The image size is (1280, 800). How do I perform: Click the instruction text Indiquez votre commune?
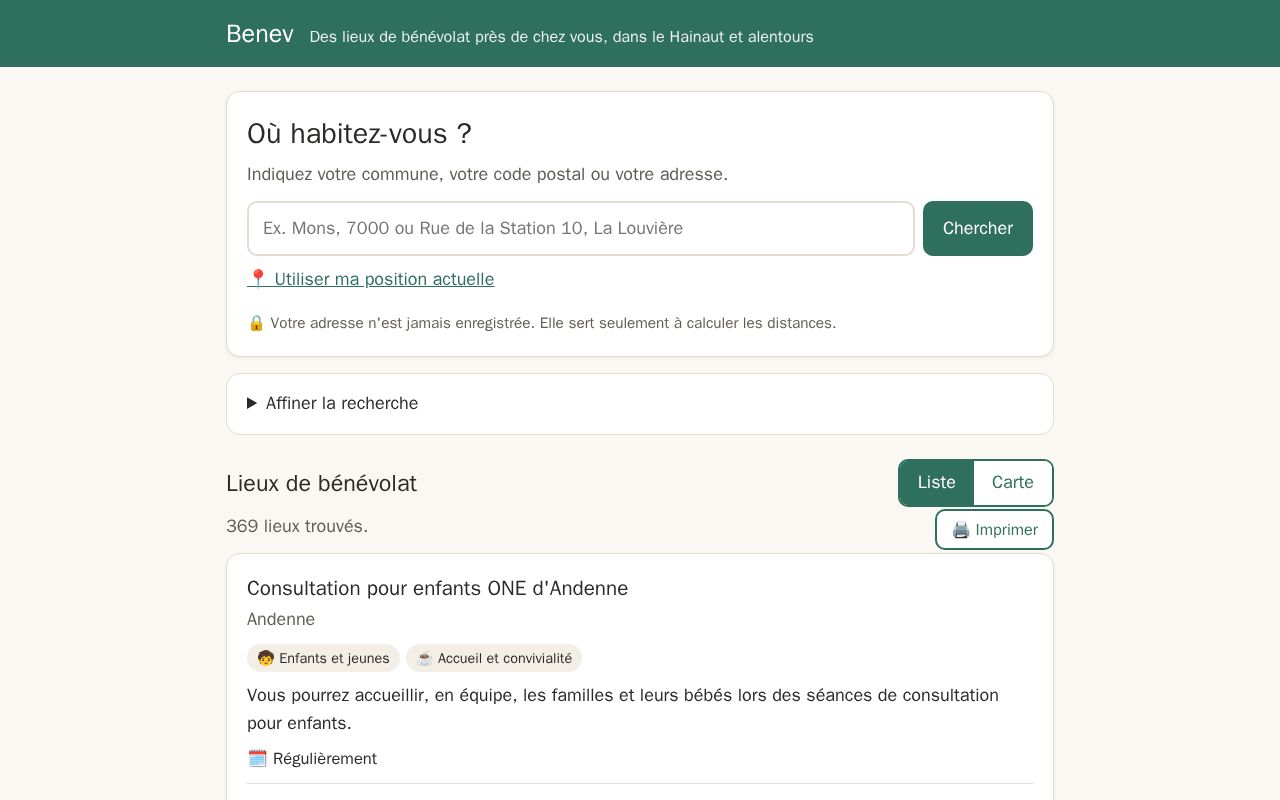click(487, 174)
